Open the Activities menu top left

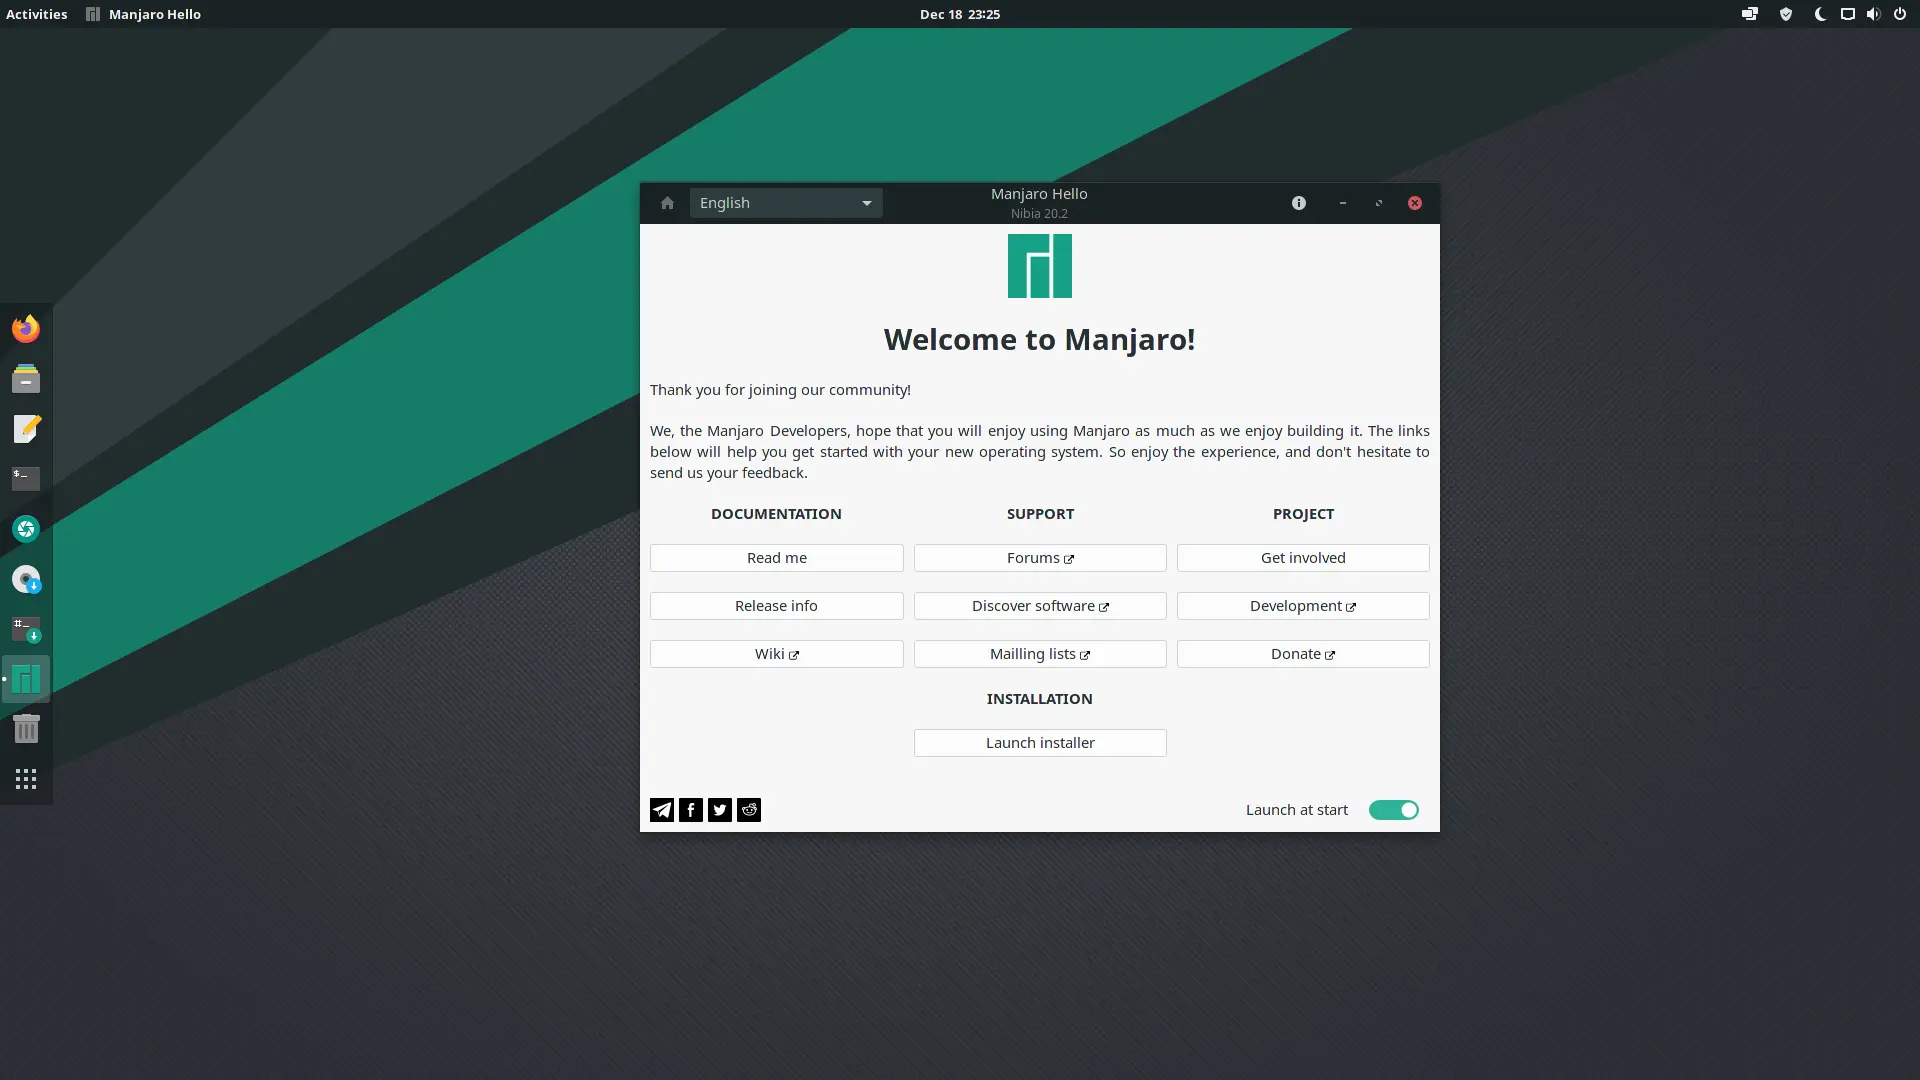coord(36,13)
